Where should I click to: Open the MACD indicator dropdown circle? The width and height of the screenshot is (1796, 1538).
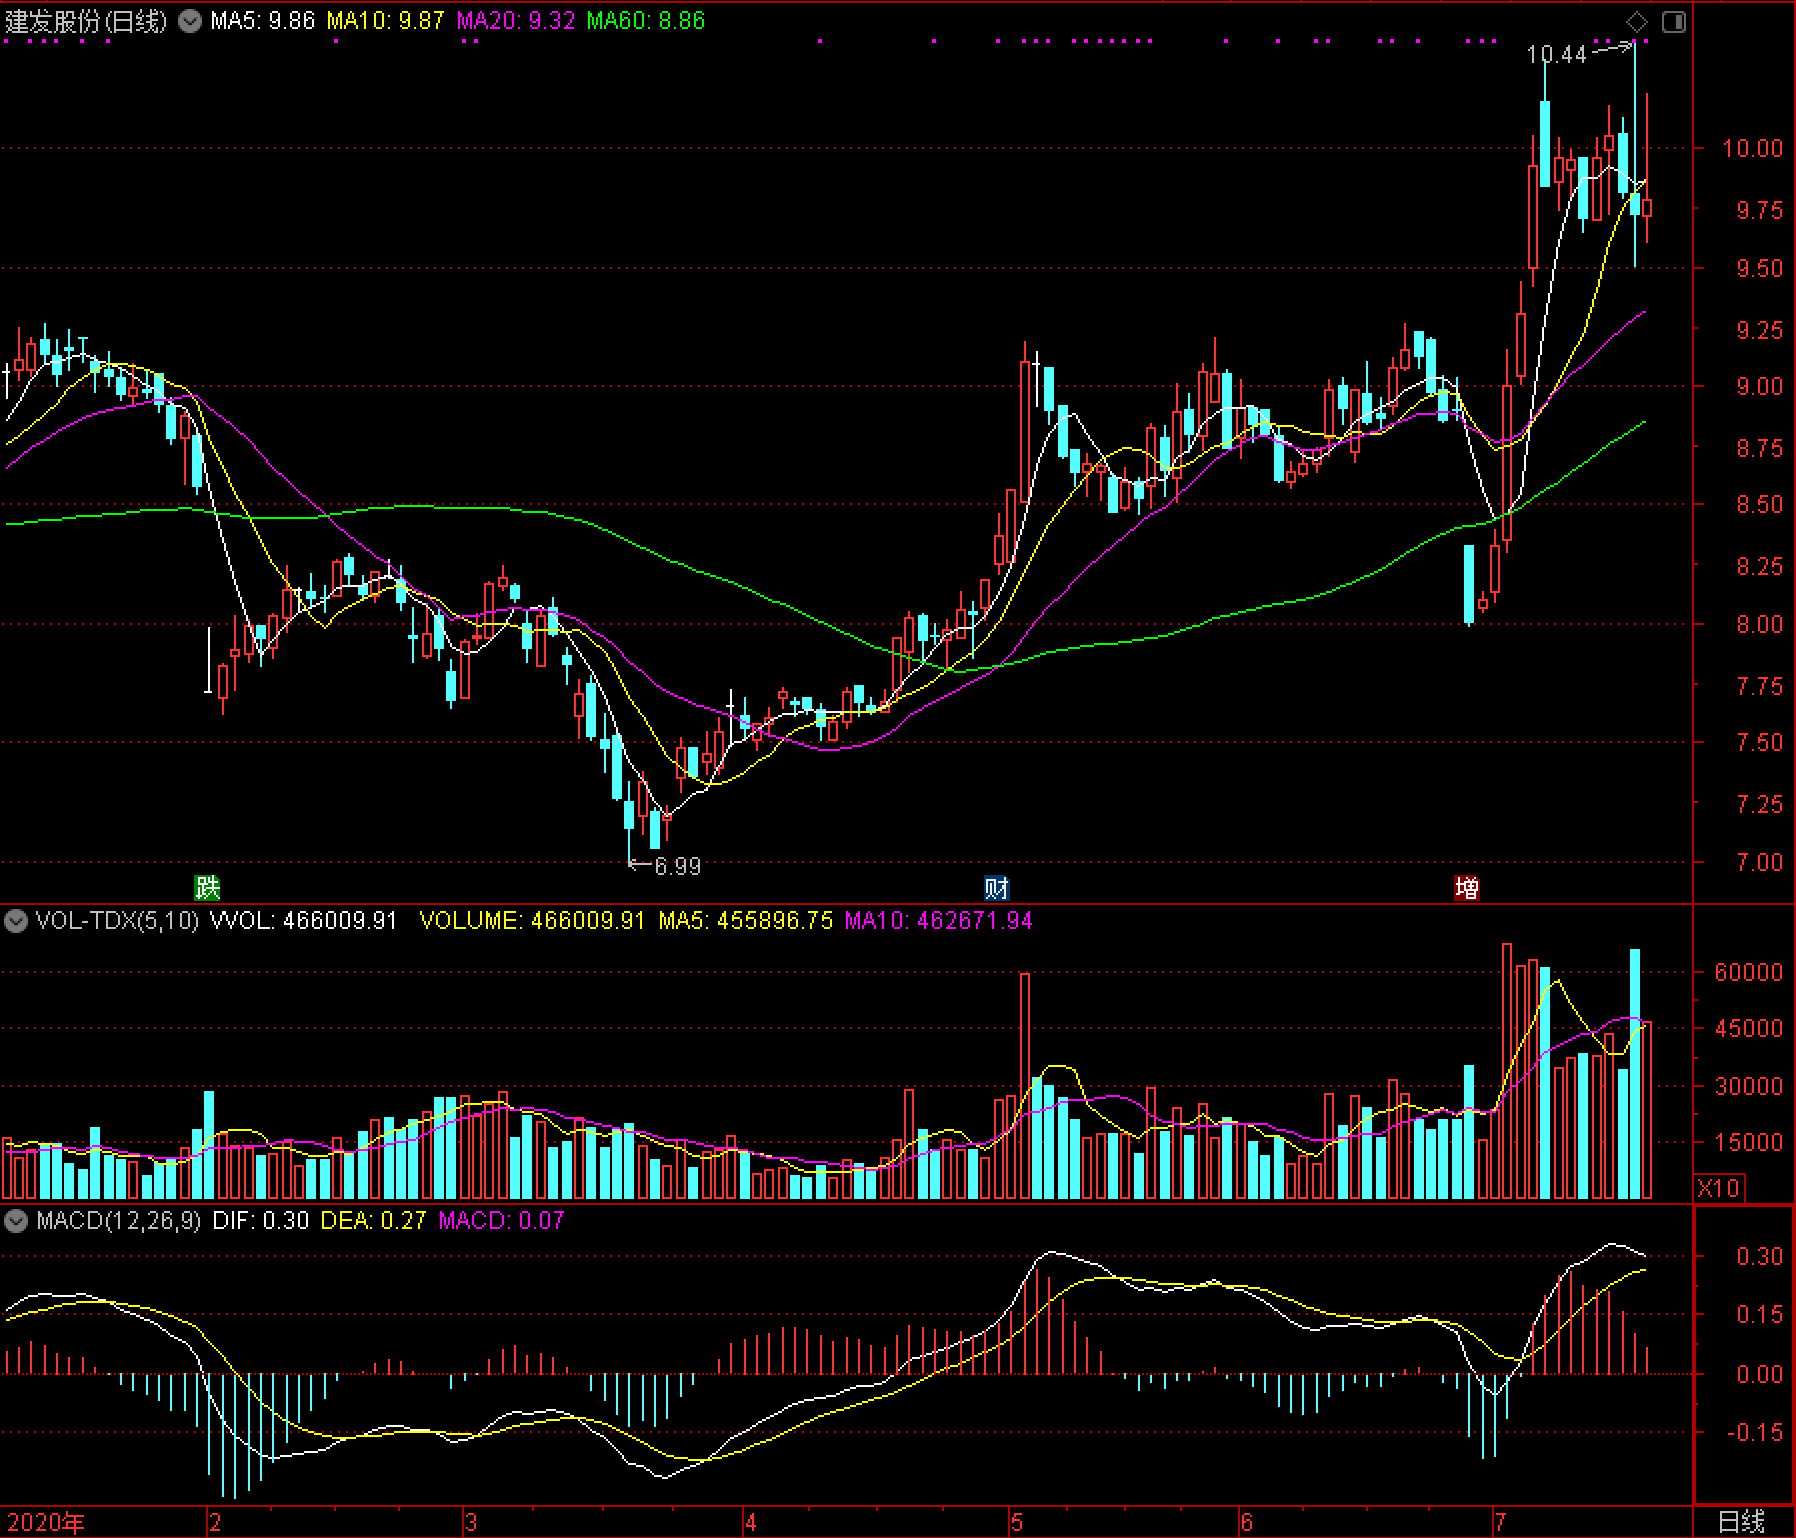tap(16, 1221)
